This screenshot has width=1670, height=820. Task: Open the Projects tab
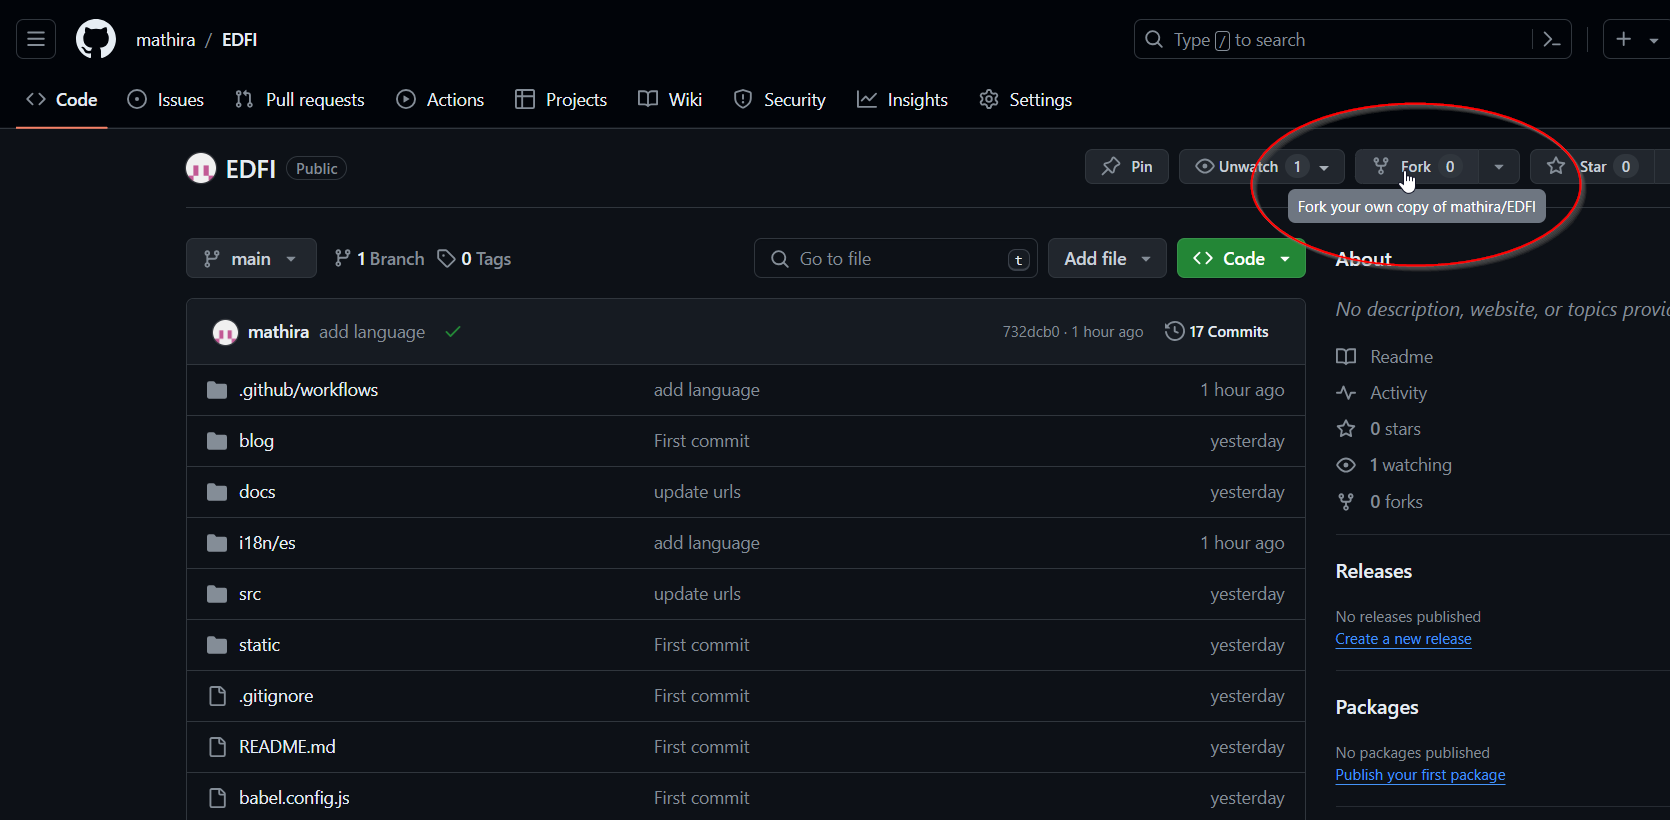(561, 100)
